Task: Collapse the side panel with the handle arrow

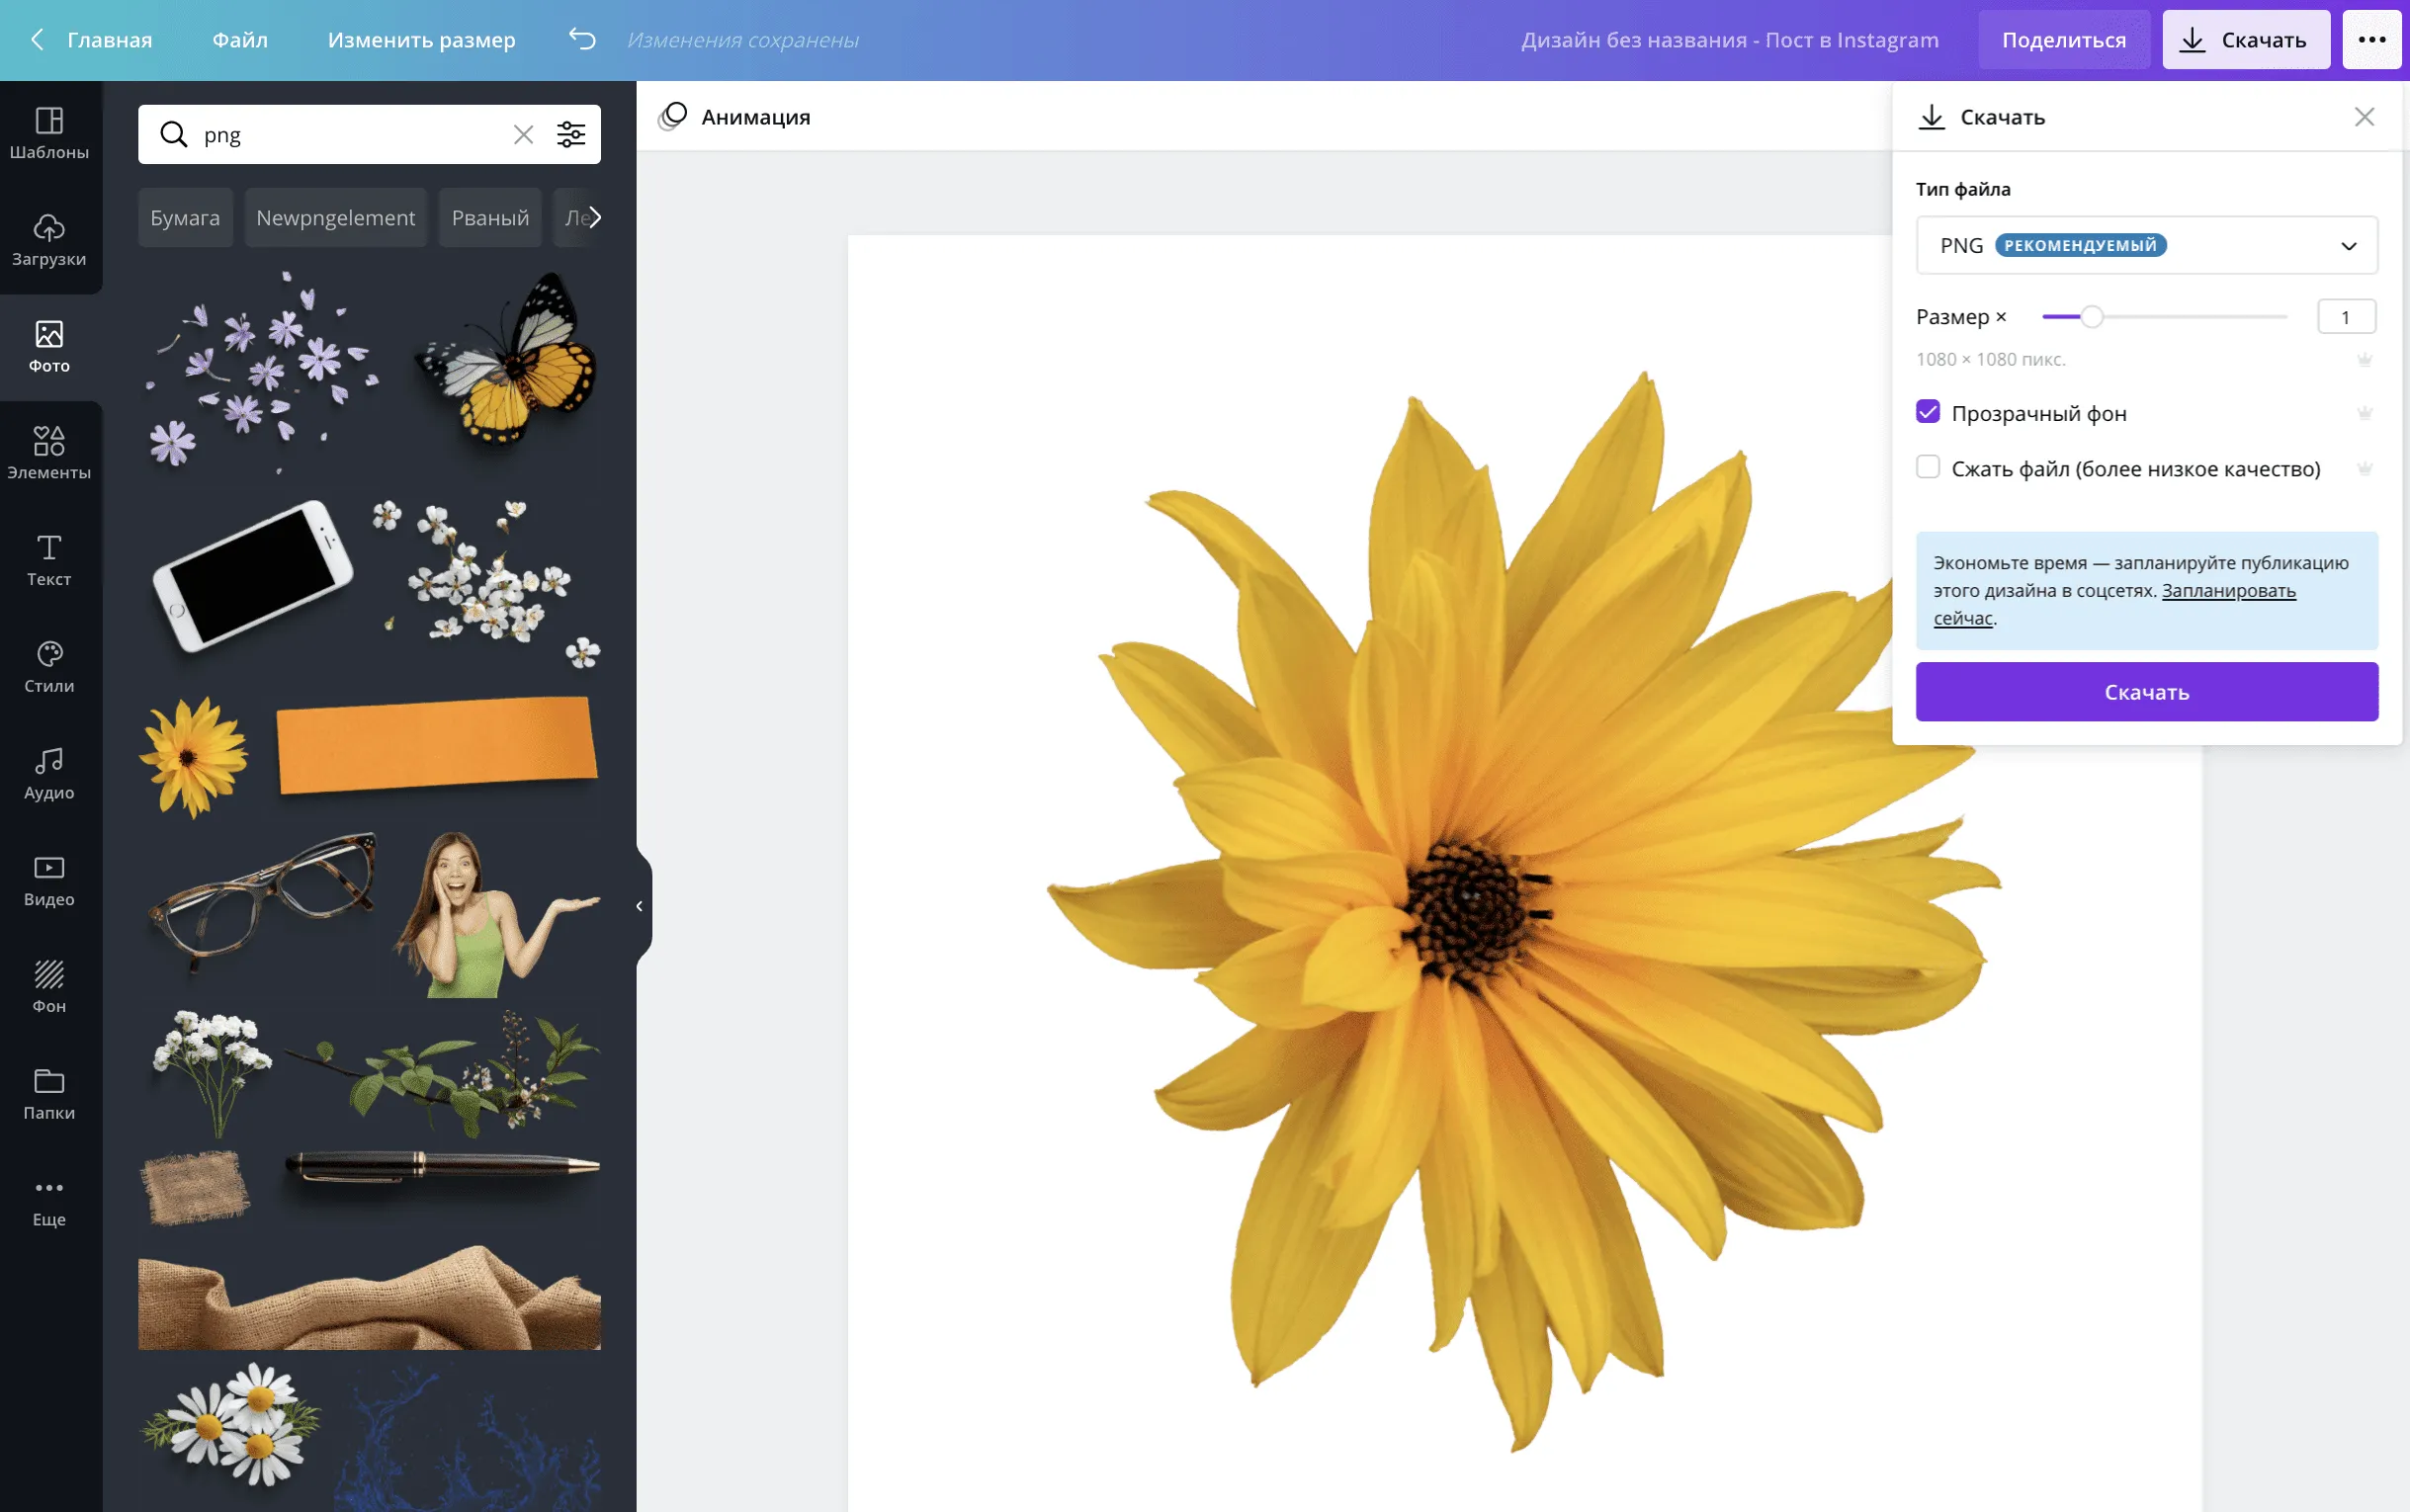Action: tap(640, 906)
